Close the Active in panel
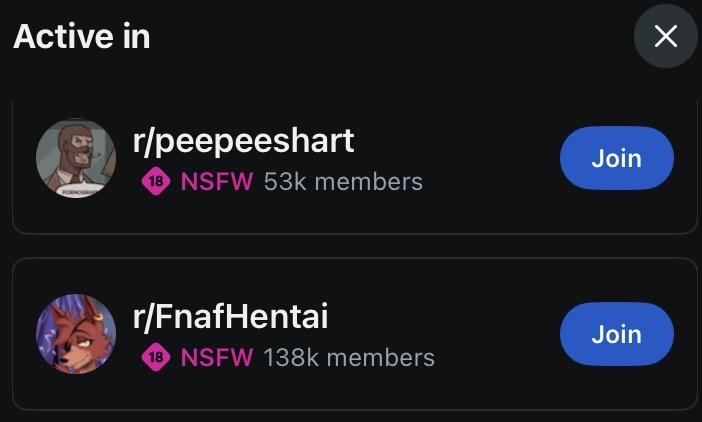702x422 pixels. coord(665,37)
